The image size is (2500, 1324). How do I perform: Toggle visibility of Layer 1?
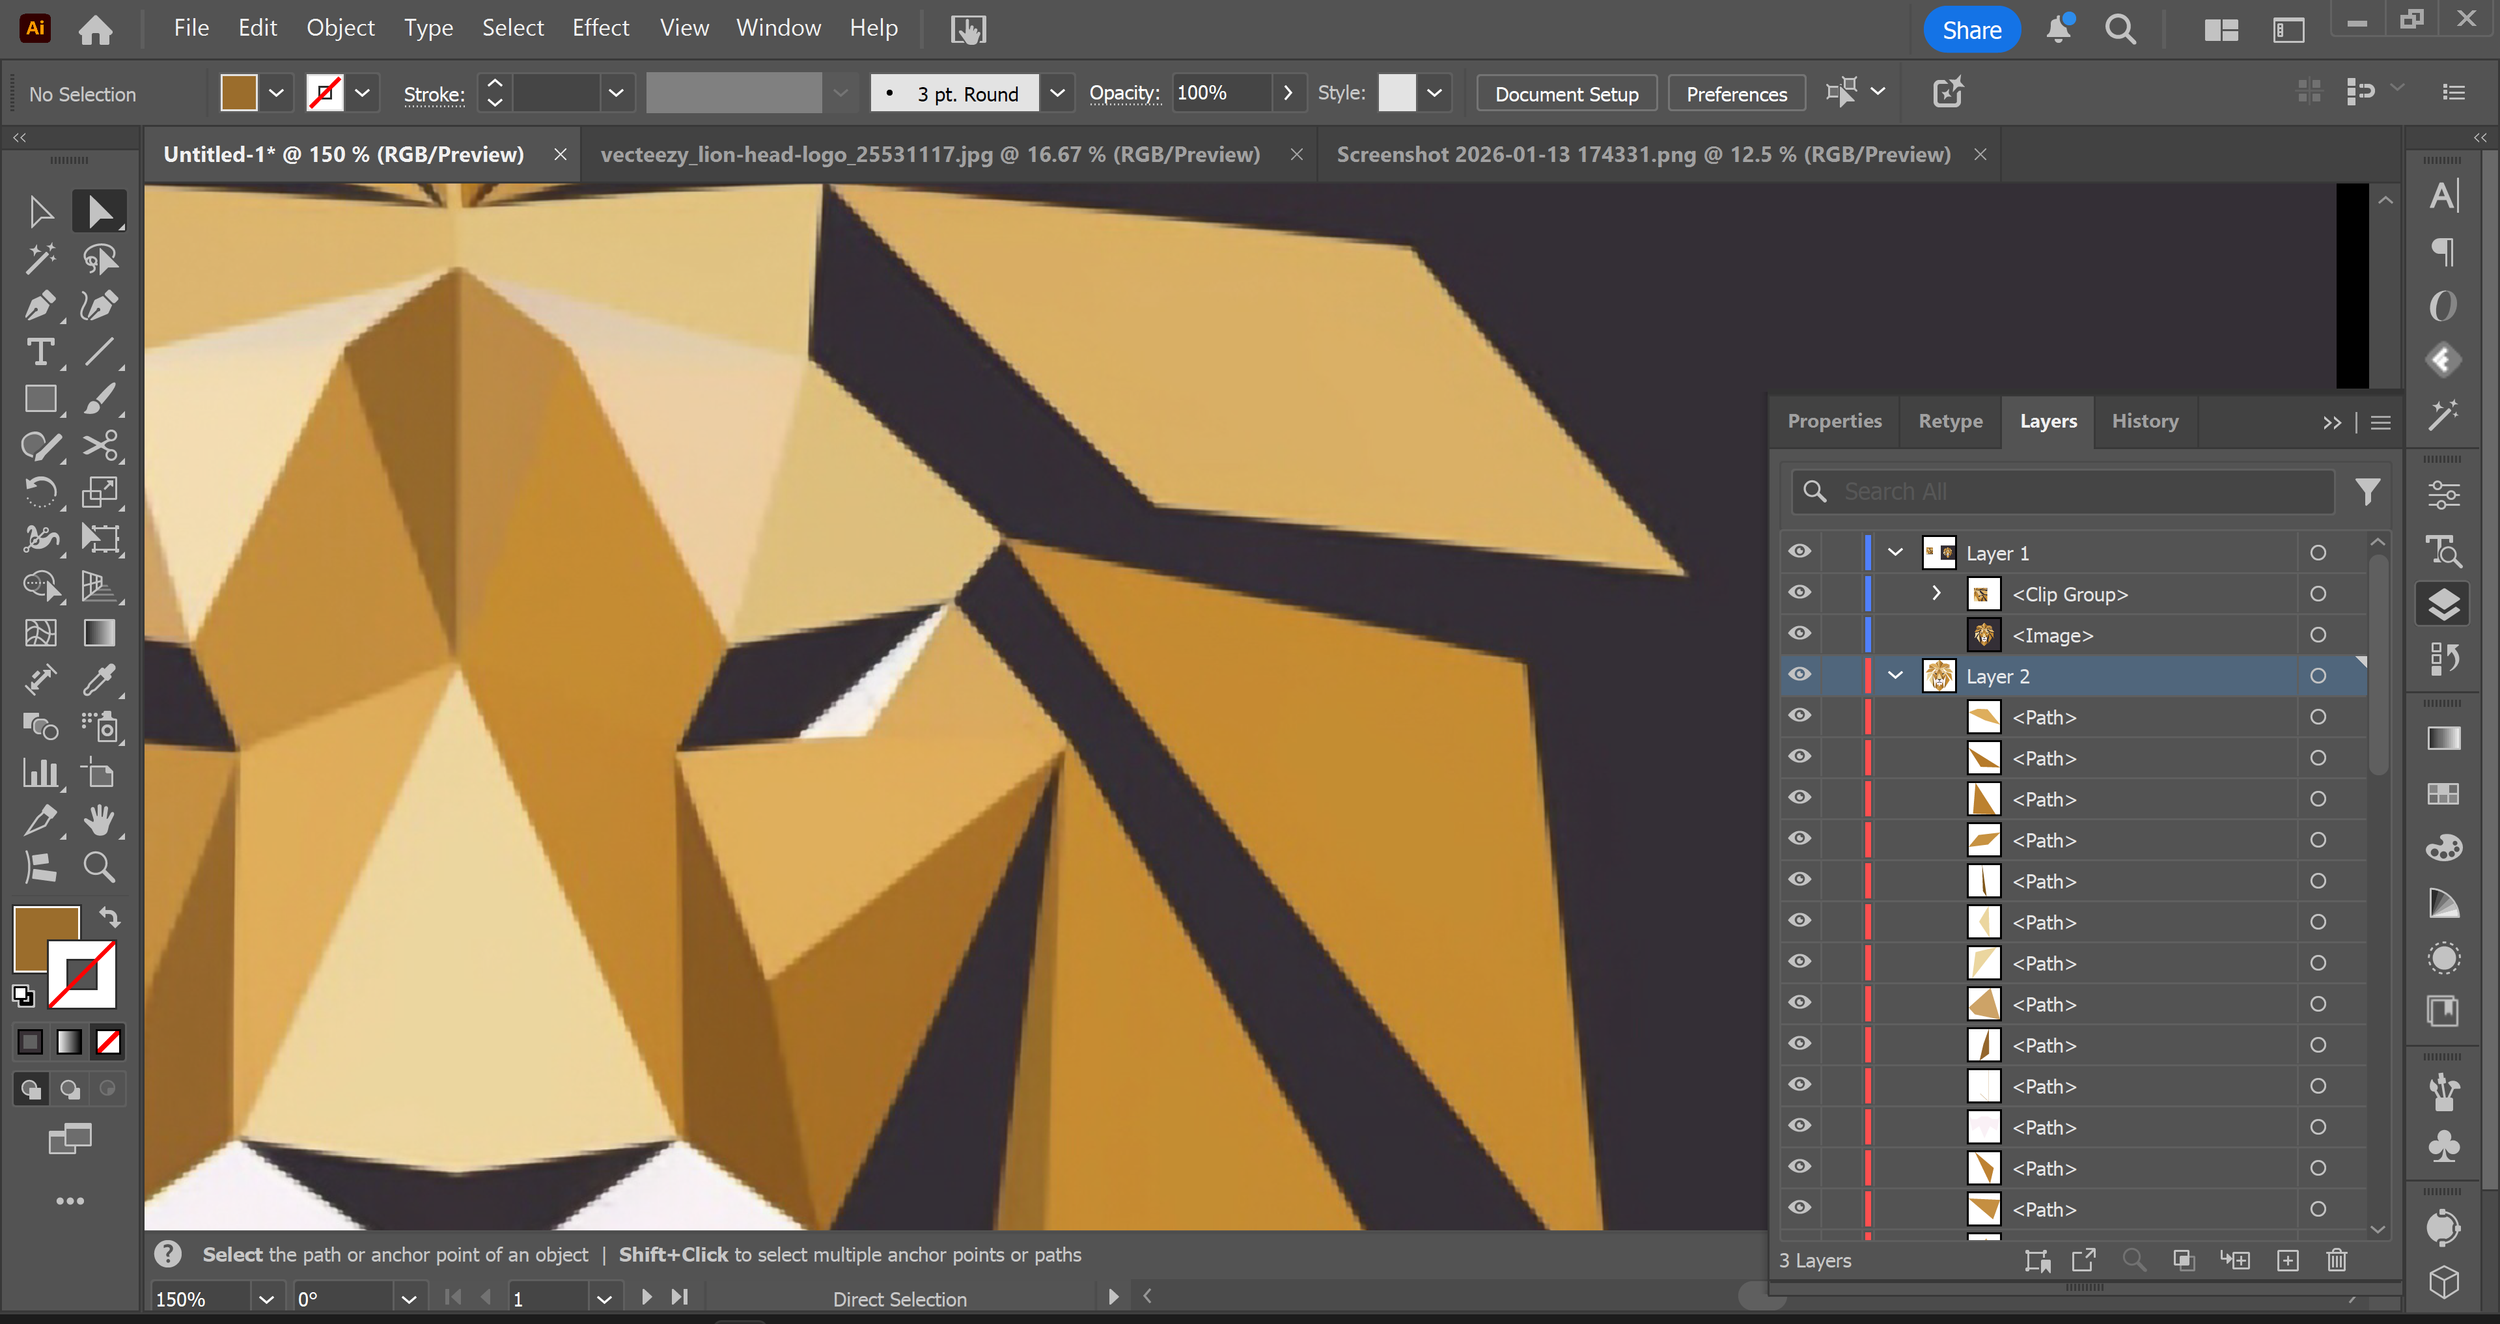(x=1800, y=551)
